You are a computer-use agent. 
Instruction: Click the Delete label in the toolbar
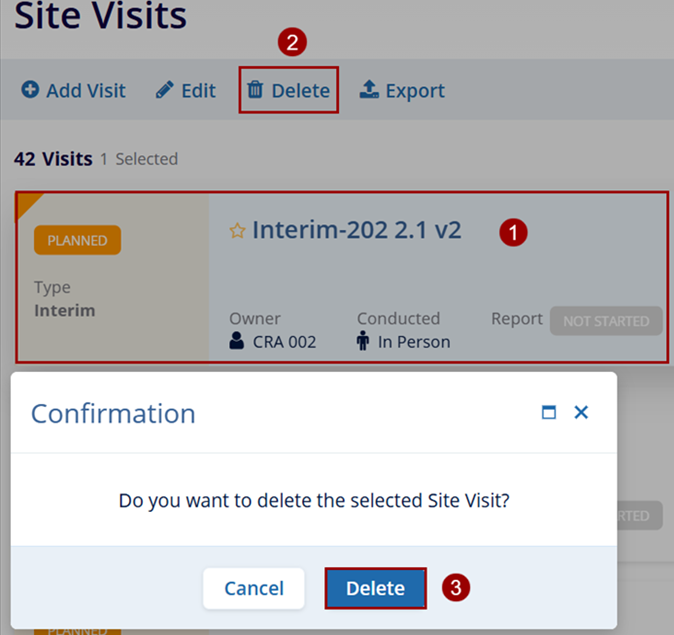coord(300,91)
